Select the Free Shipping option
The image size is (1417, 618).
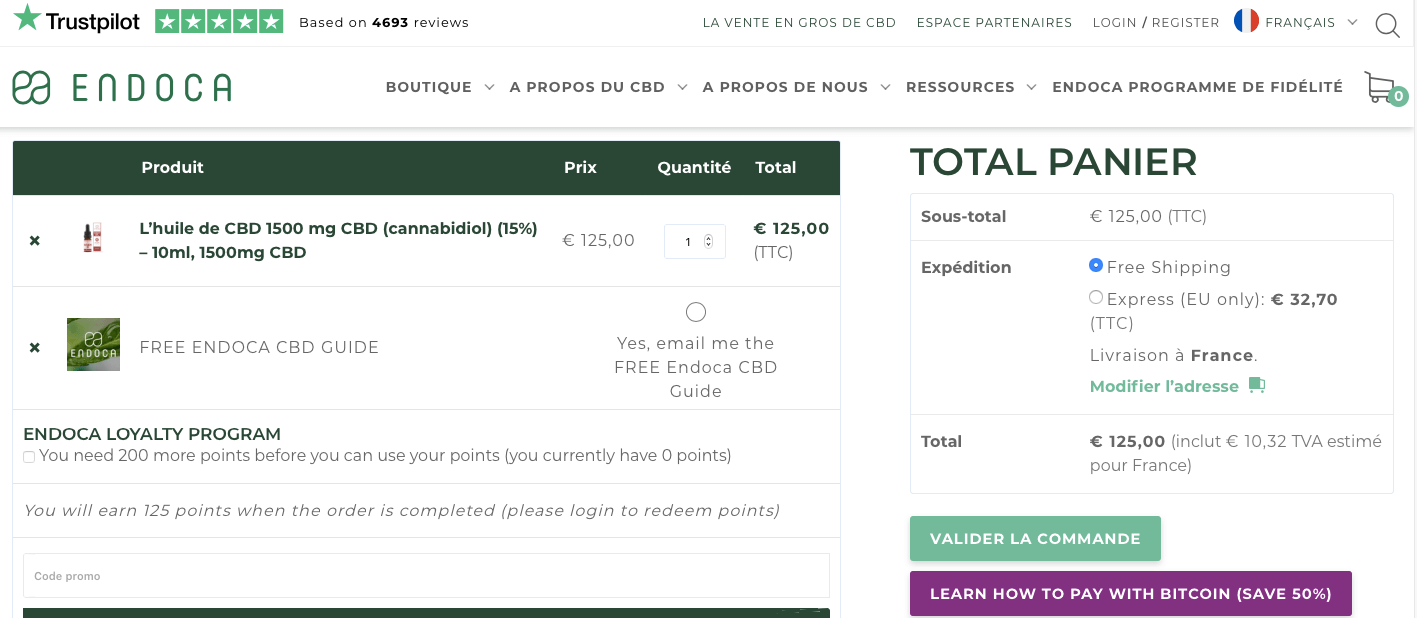pyautogui.click(x=1096, y=266)
